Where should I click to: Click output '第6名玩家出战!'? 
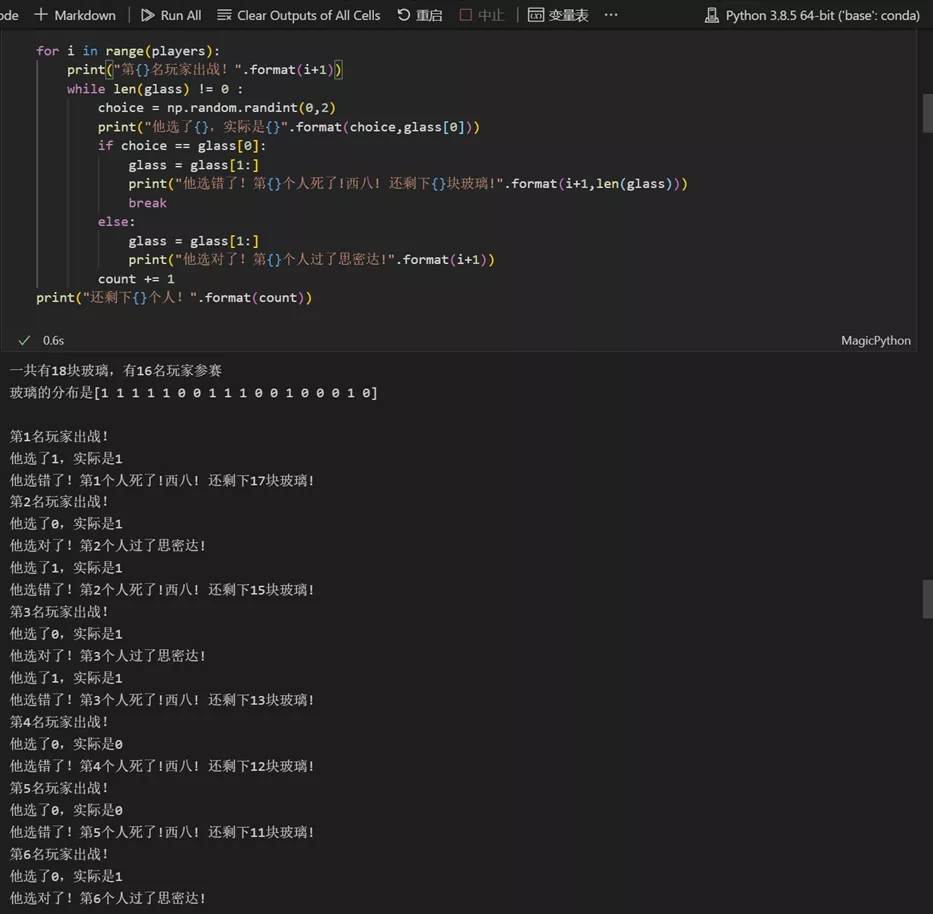point(59,854)
